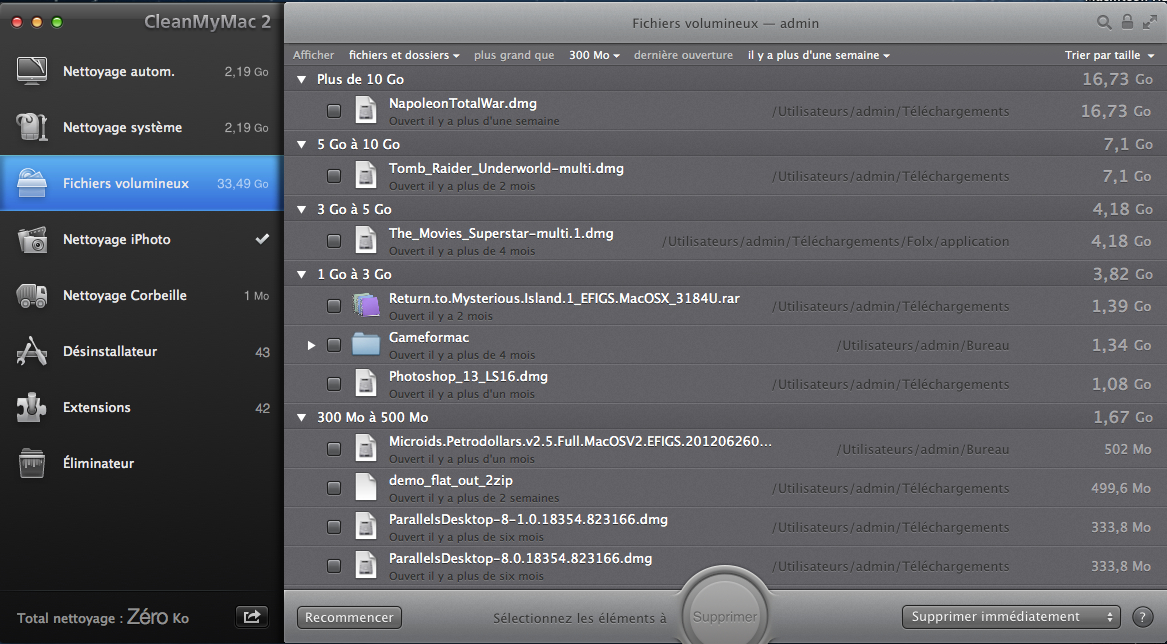Collapse the 5 Go à 10 Go group
This screenshot has height=644, width=1167.
pyautogui.click(x=301, y=144)
